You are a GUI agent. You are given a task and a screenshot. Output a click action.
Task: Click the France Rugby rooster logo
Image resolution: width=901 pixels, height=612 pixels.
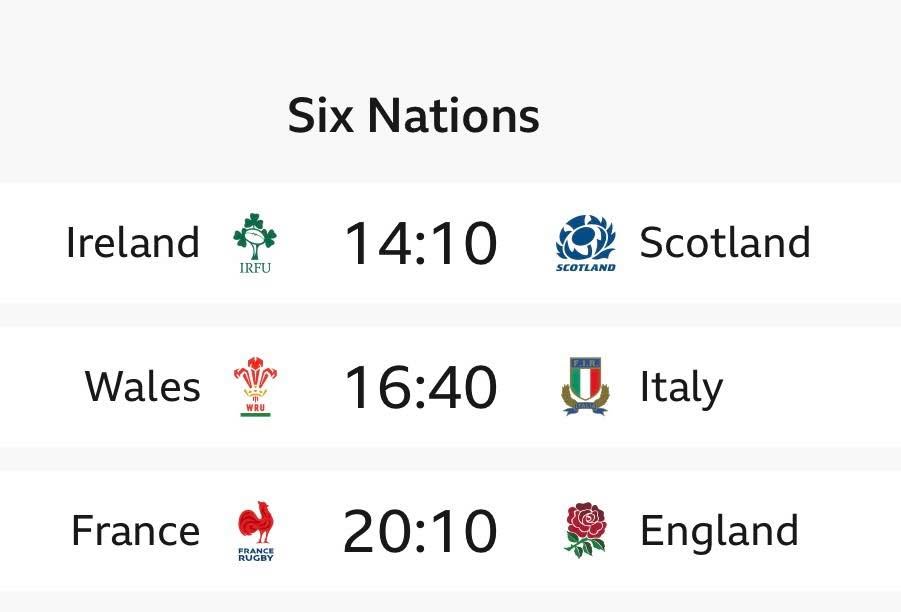[x=255, y=530]
